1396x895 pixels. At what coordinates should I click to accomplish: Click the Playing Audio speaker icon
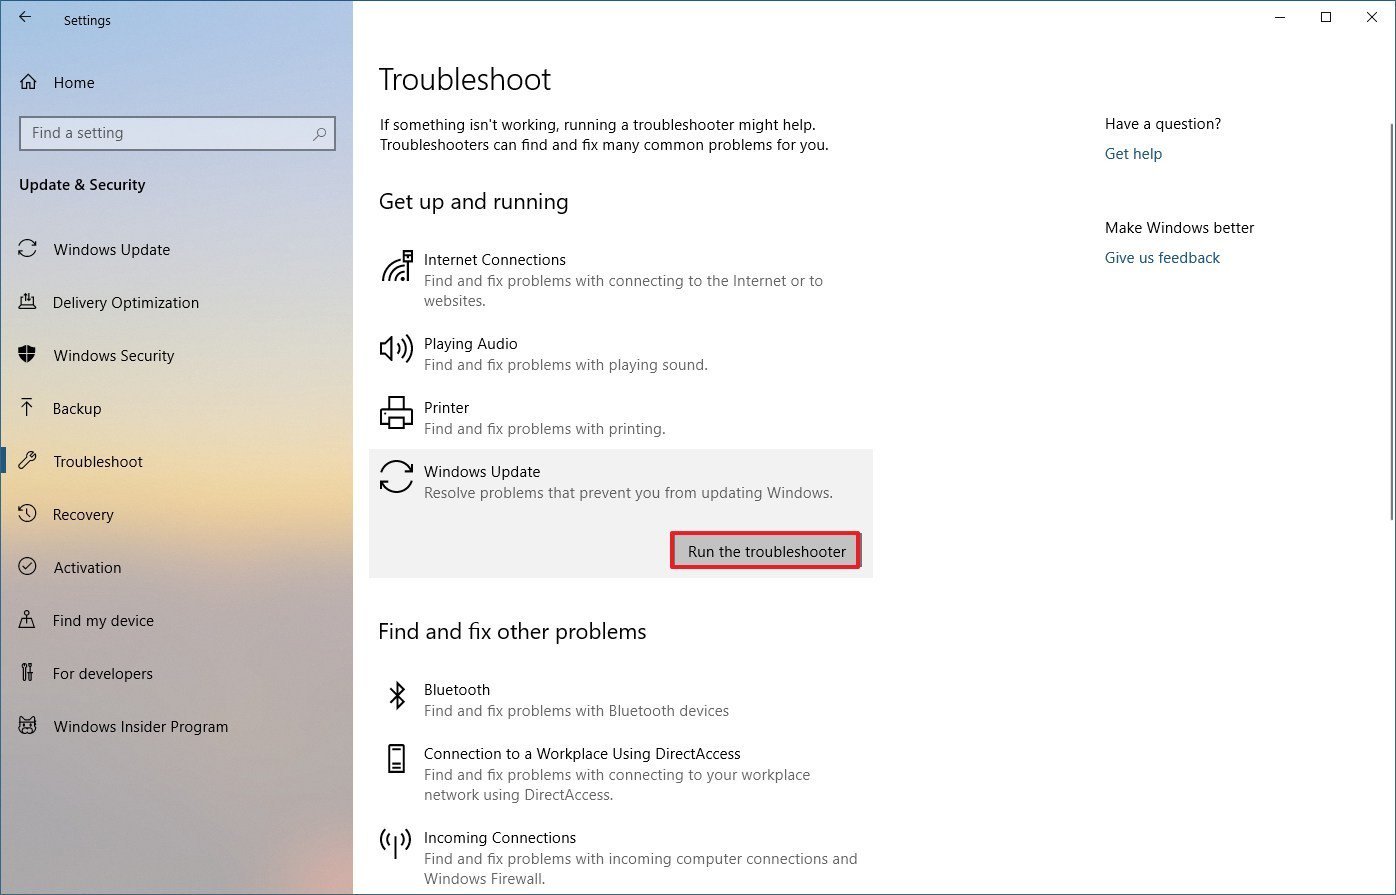(x=397, y=349)
